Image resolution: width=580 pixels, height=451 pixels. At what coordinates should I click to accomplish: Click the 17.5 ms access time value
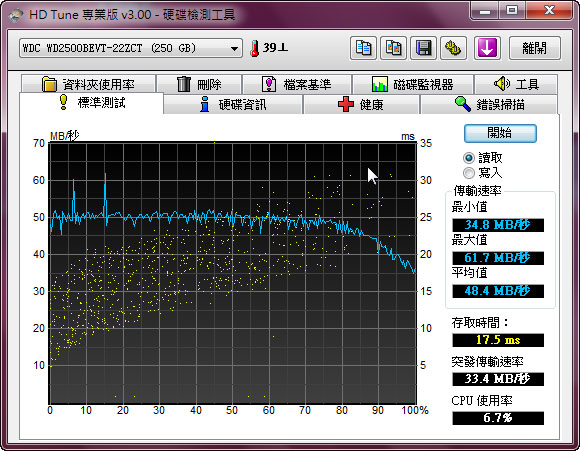click(498, 340)
